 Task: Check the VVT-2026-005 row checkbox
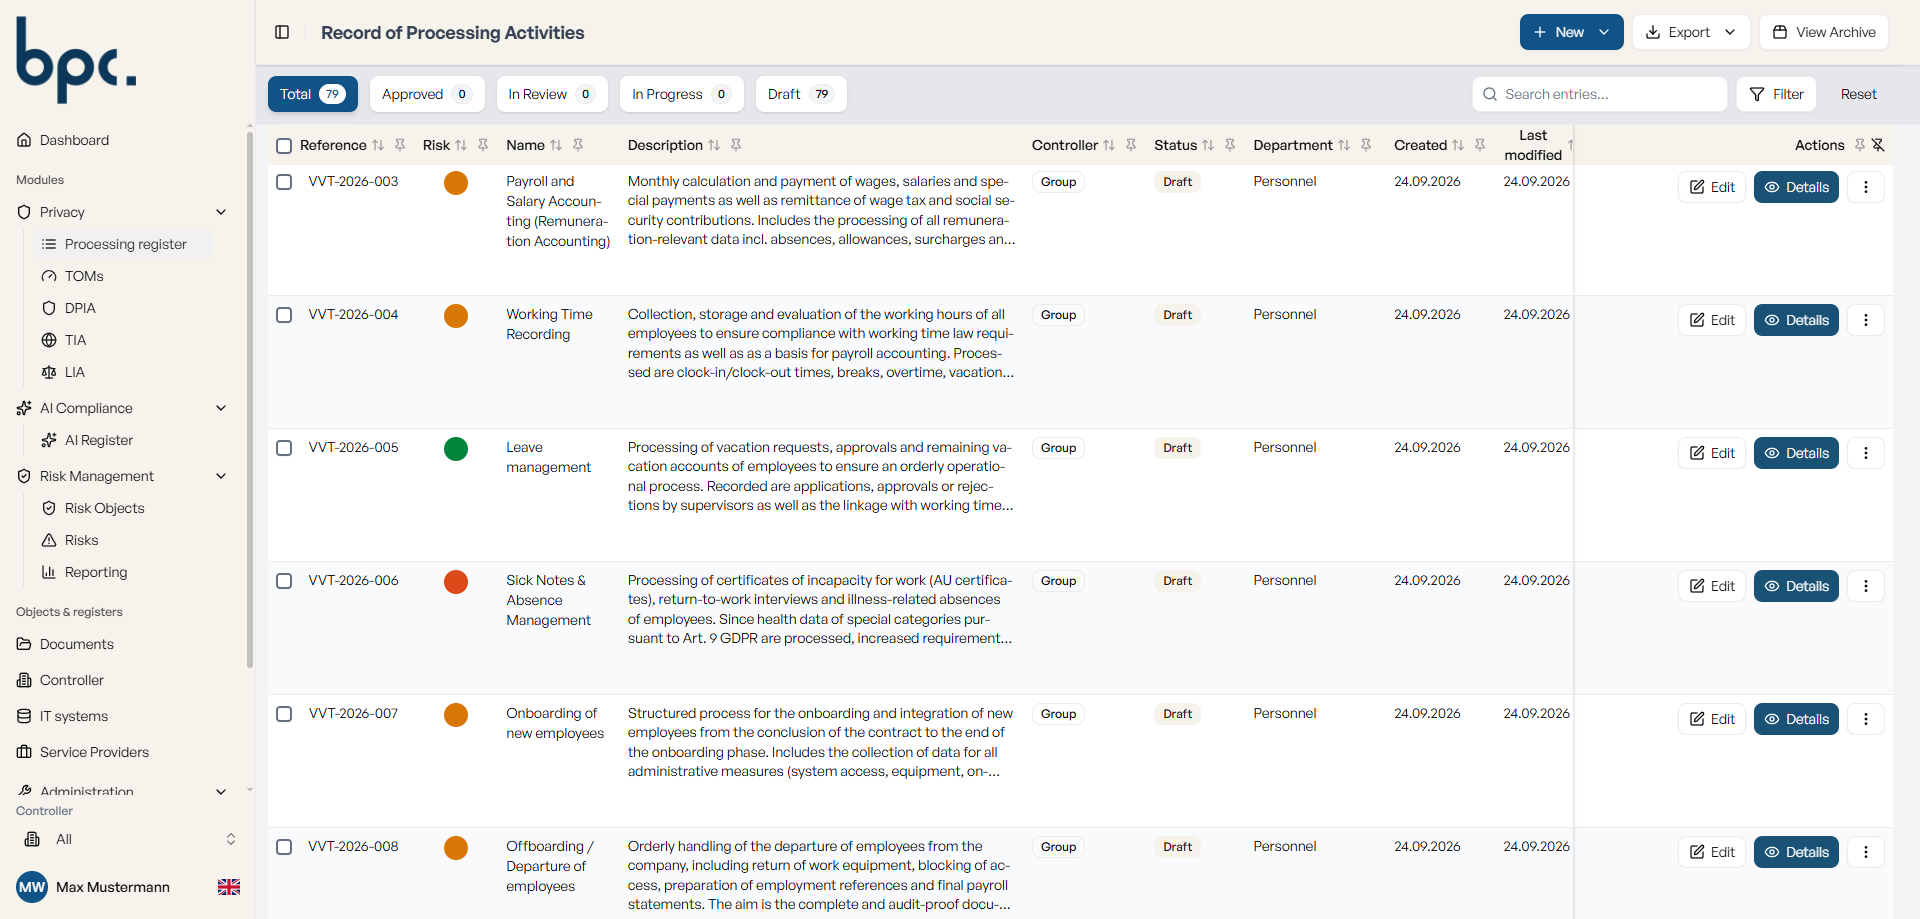[x=284, y=448]
